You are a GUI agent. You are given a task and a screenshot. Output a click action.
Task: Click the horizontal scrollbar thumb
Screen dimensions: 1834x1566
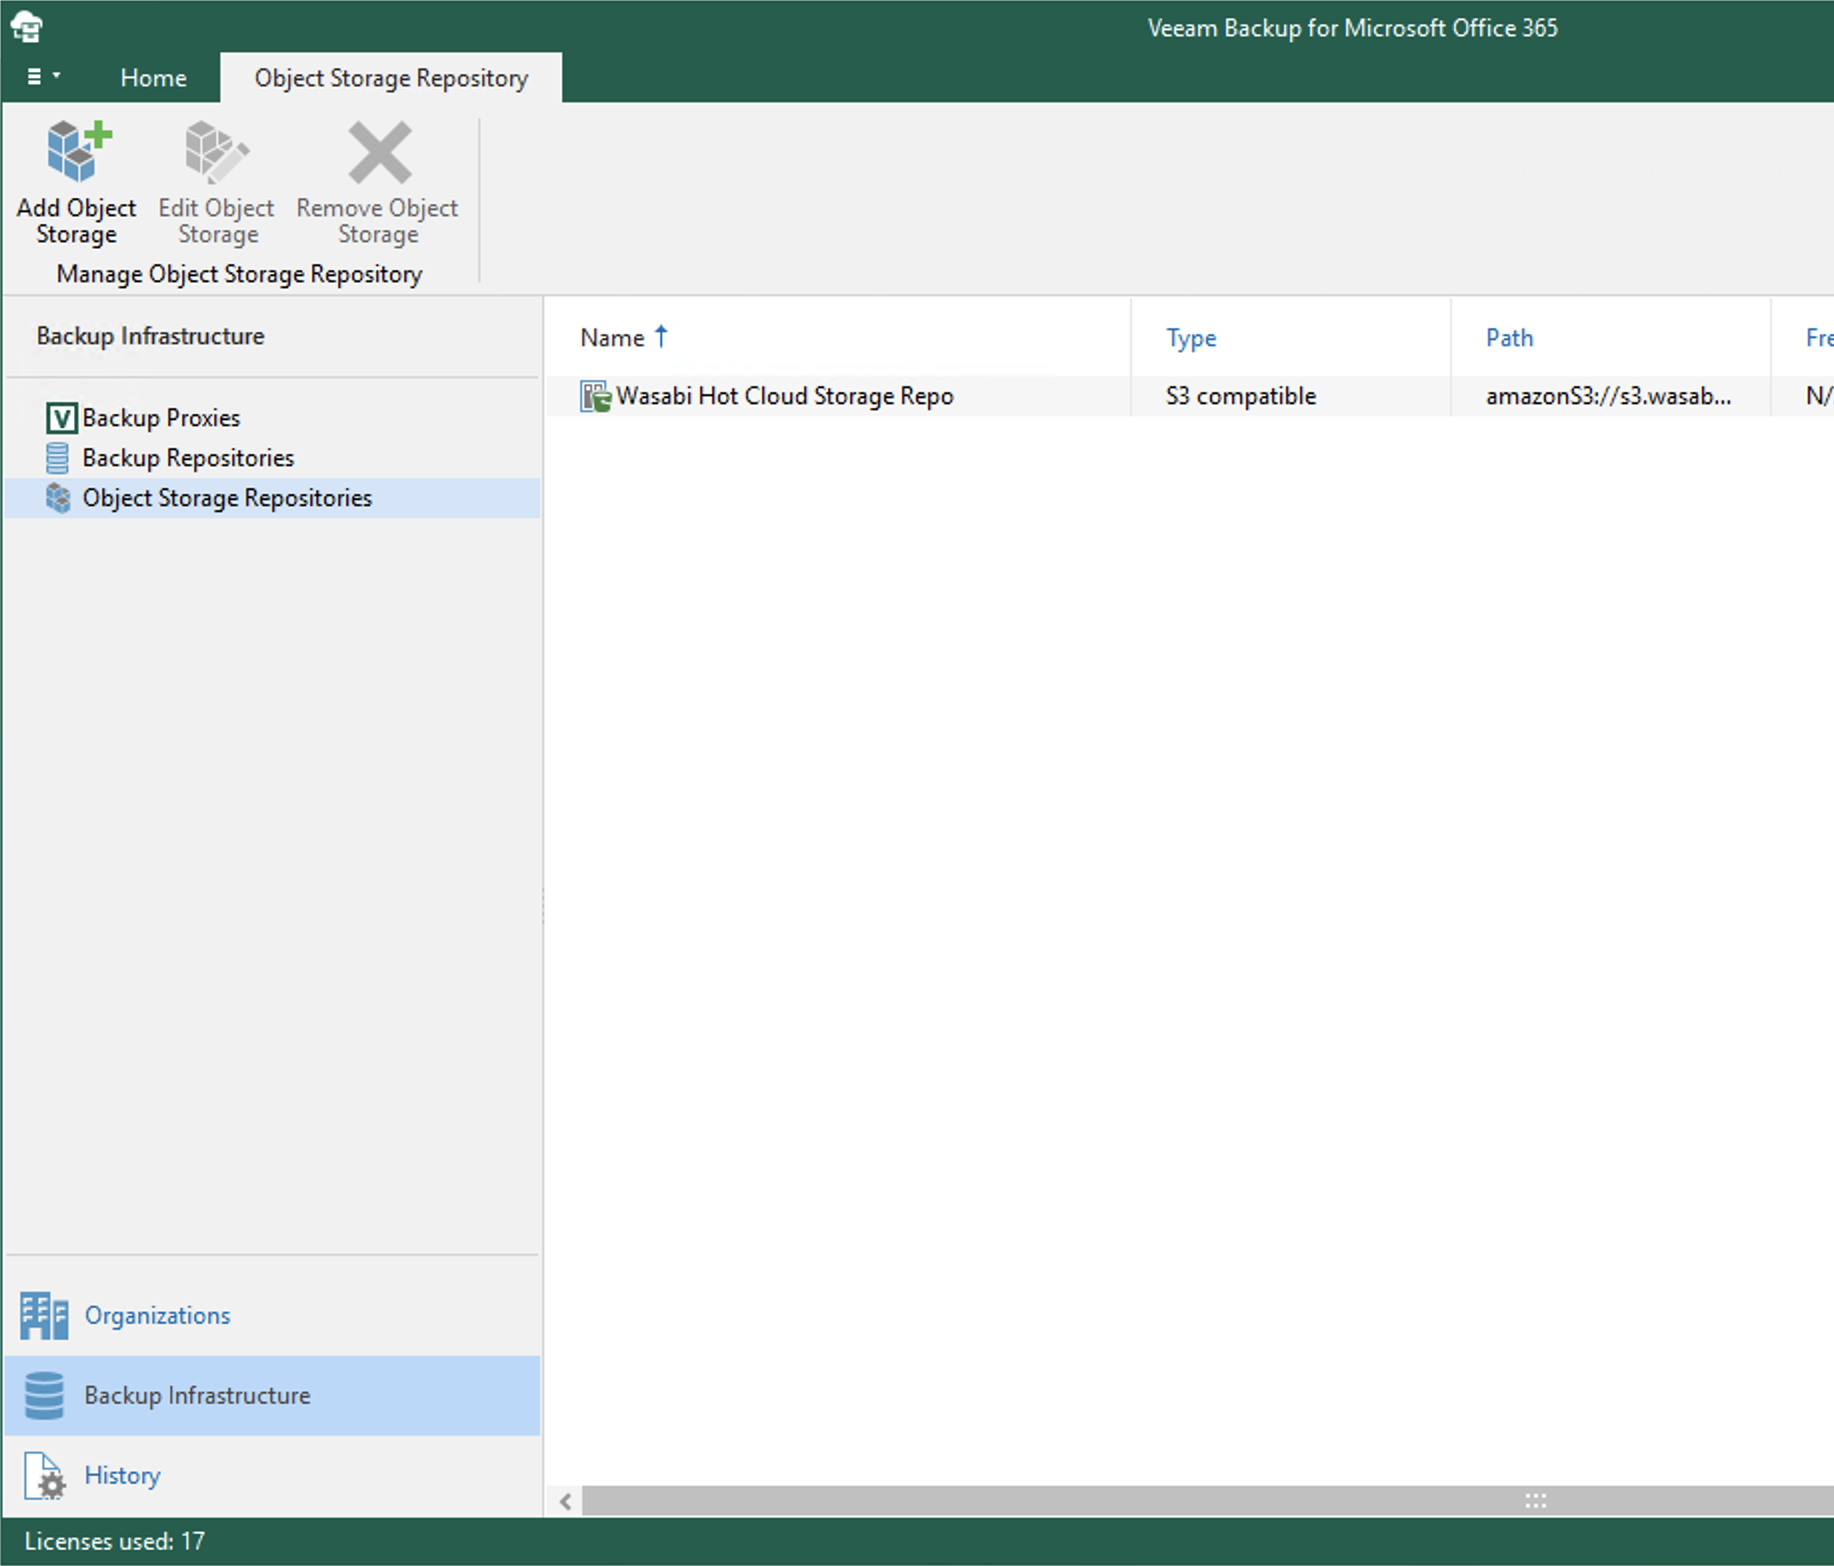pyautogui.click(x=1208, y=1501)
